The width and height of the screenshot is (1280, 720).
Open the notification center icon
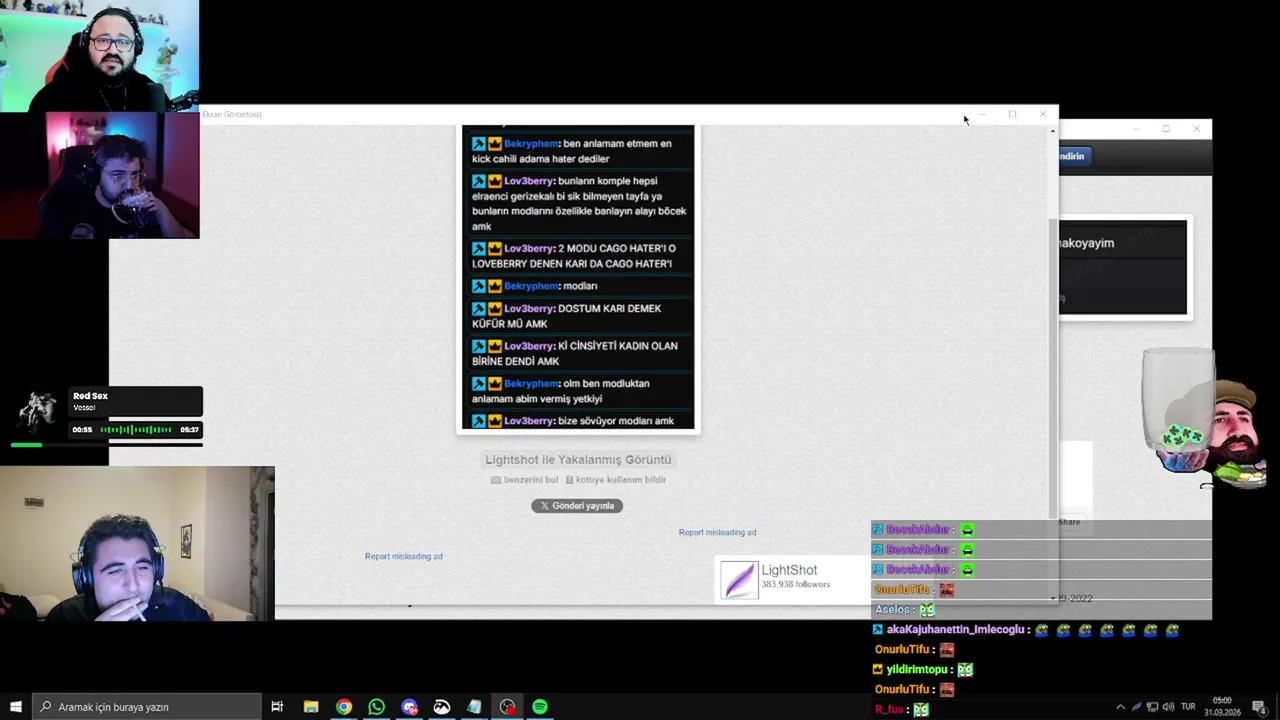pyautogui.click(x=1259, y=707)
